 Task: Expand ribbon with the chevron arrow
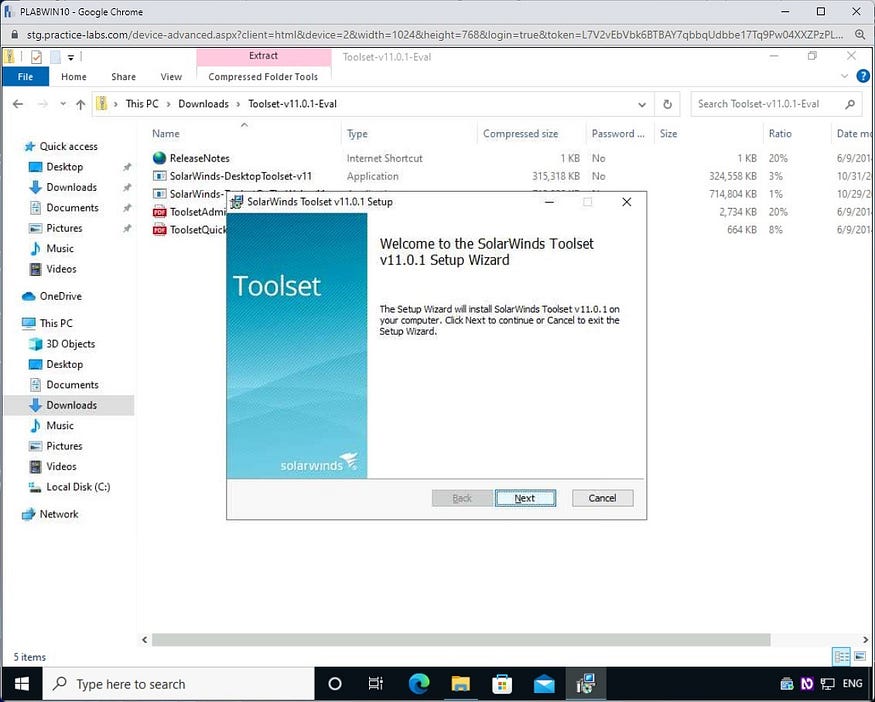(x=844, y=76)
